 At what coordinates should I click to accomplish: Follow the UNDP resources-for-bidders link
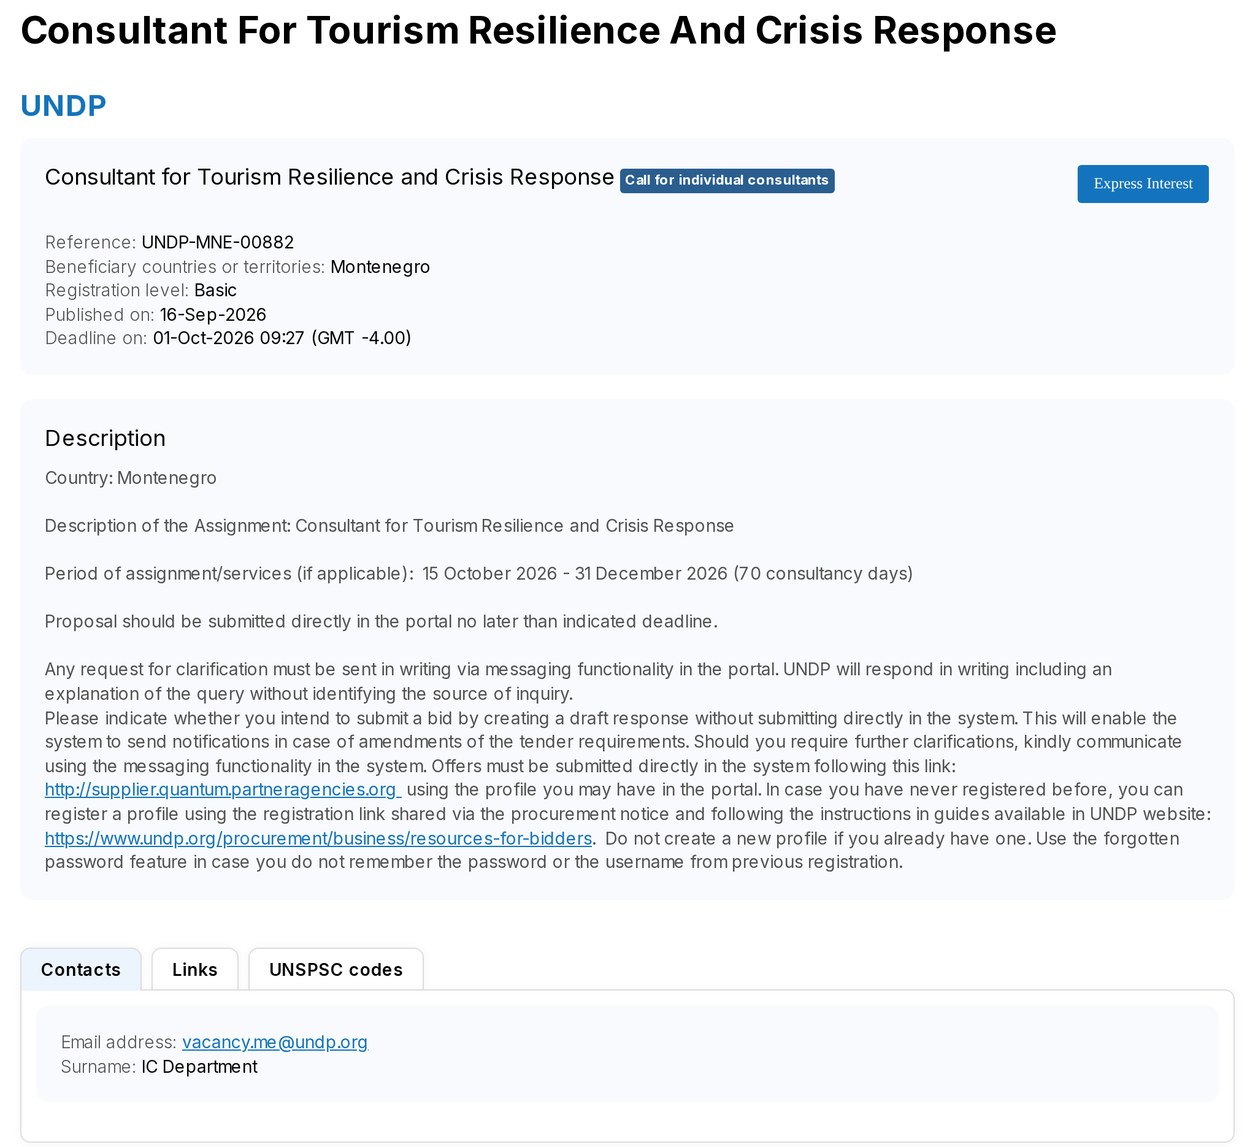pyautogui.click(x=318, y=838)
